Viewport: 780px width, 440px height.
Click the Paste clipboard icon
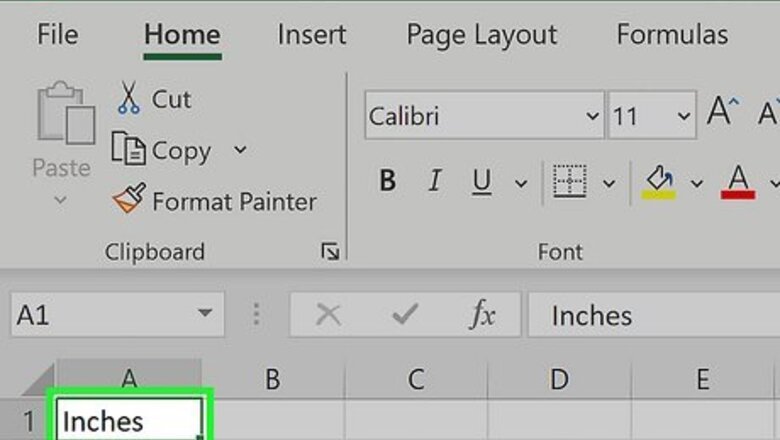pyautogui.click(x=60, y=118)
